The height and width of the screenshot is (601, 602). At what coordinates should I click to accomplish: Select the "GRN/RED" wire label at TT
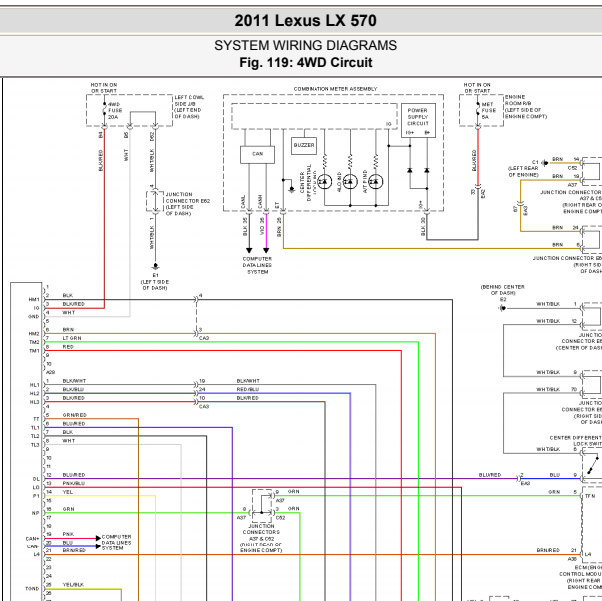tap(74, 415)
